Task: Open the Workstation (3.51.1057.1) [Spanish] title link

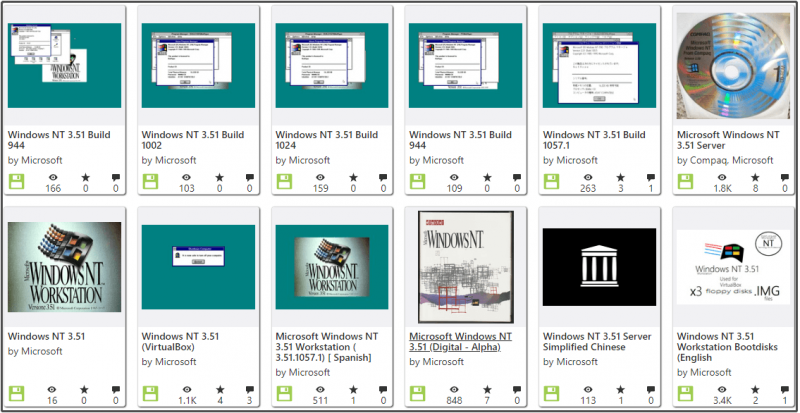Action: click(327, 347)
